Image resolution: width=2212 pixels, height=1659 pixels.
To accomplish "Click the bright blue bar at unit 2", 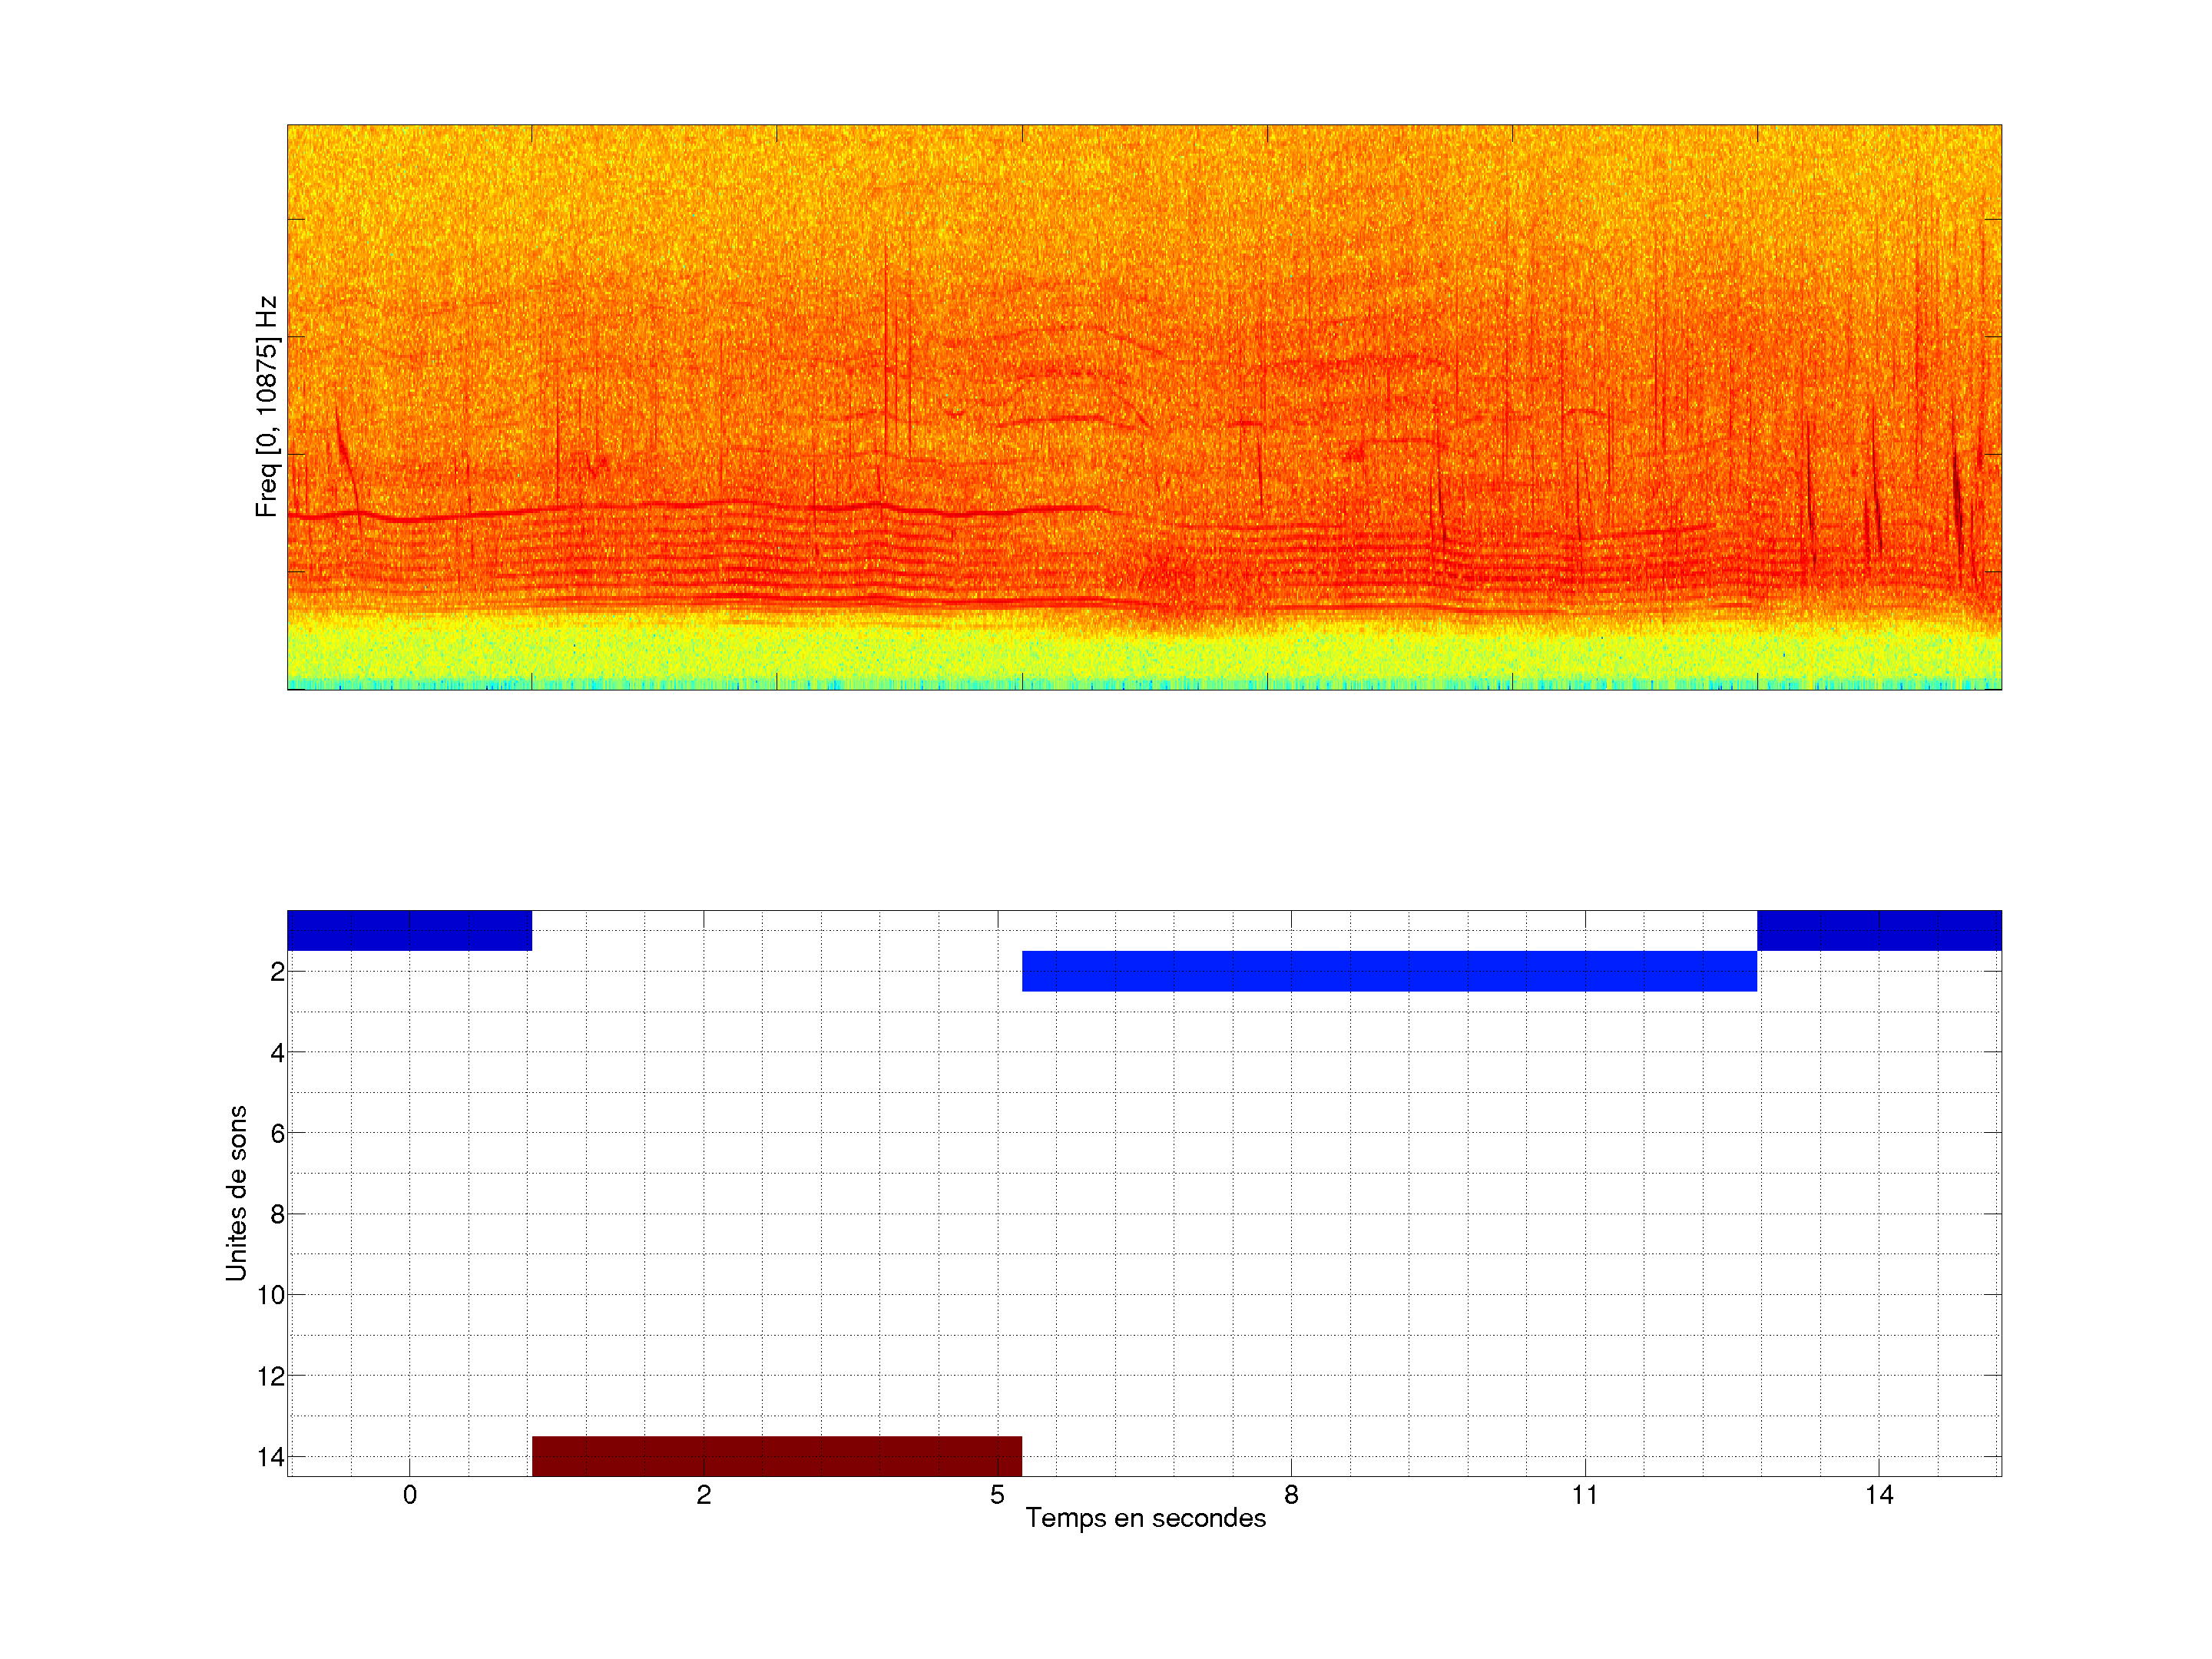I will (x=1389, y=971).
